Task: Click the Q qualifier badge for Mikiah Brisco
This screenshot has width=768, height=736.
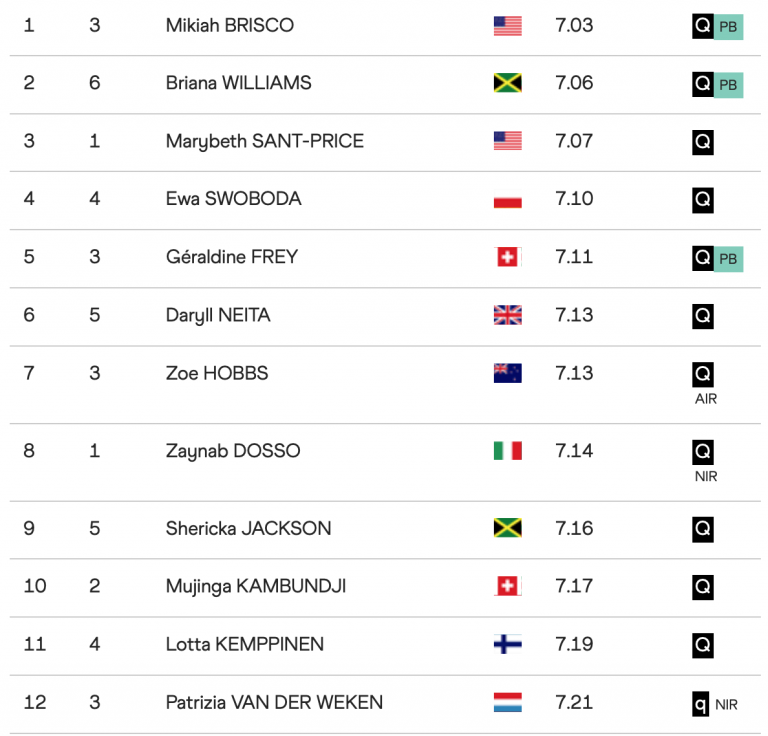Action: [703, 27]
